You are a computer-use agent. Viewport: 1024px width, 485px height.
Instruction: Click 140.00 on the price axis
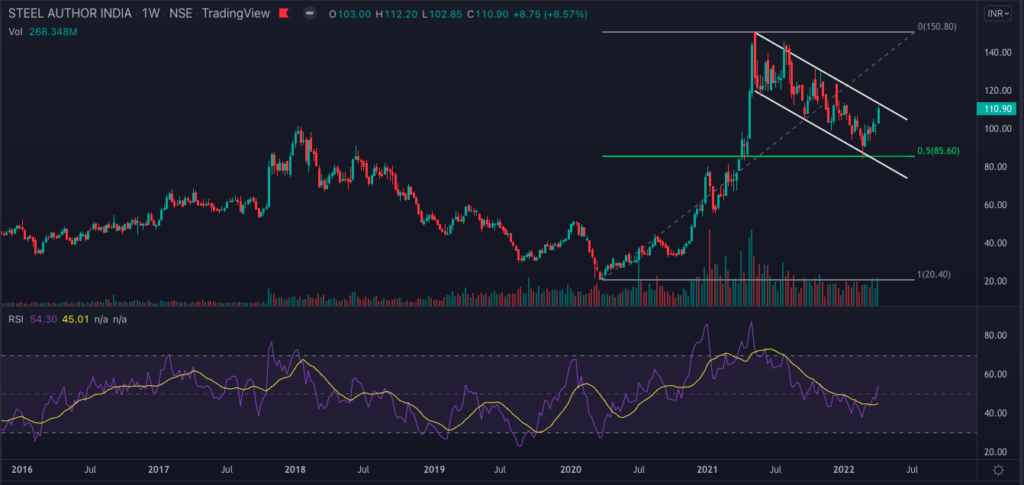coord(996,52)
